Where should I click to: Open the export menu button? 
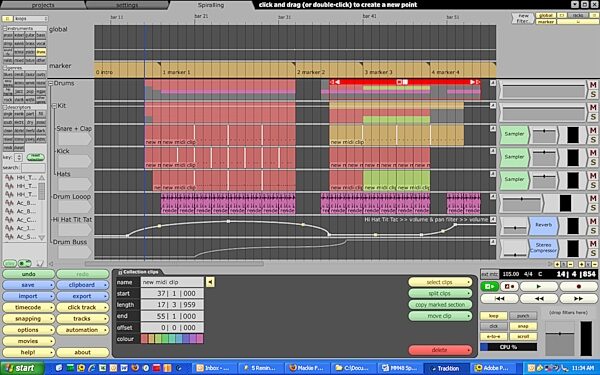(x=82, y=296)
